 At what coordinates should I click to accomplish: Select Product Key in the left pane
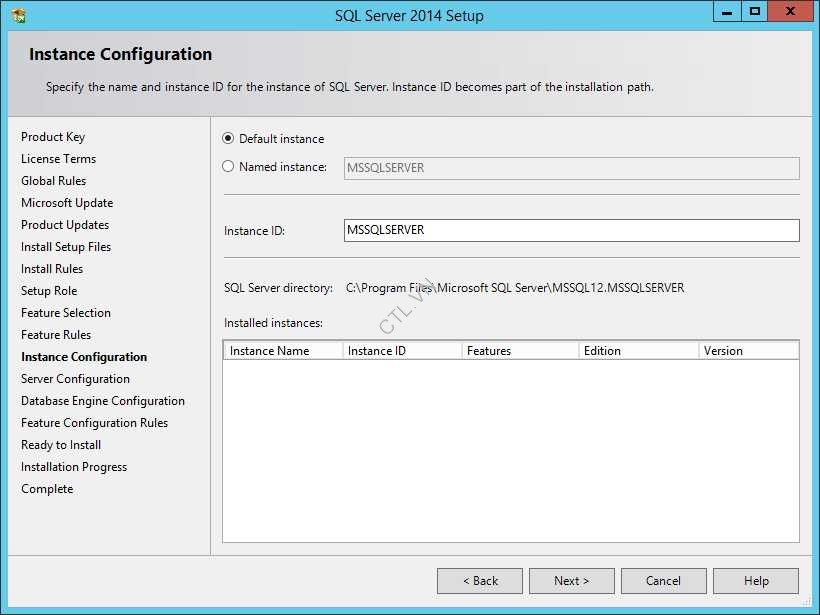coord(53,136)
